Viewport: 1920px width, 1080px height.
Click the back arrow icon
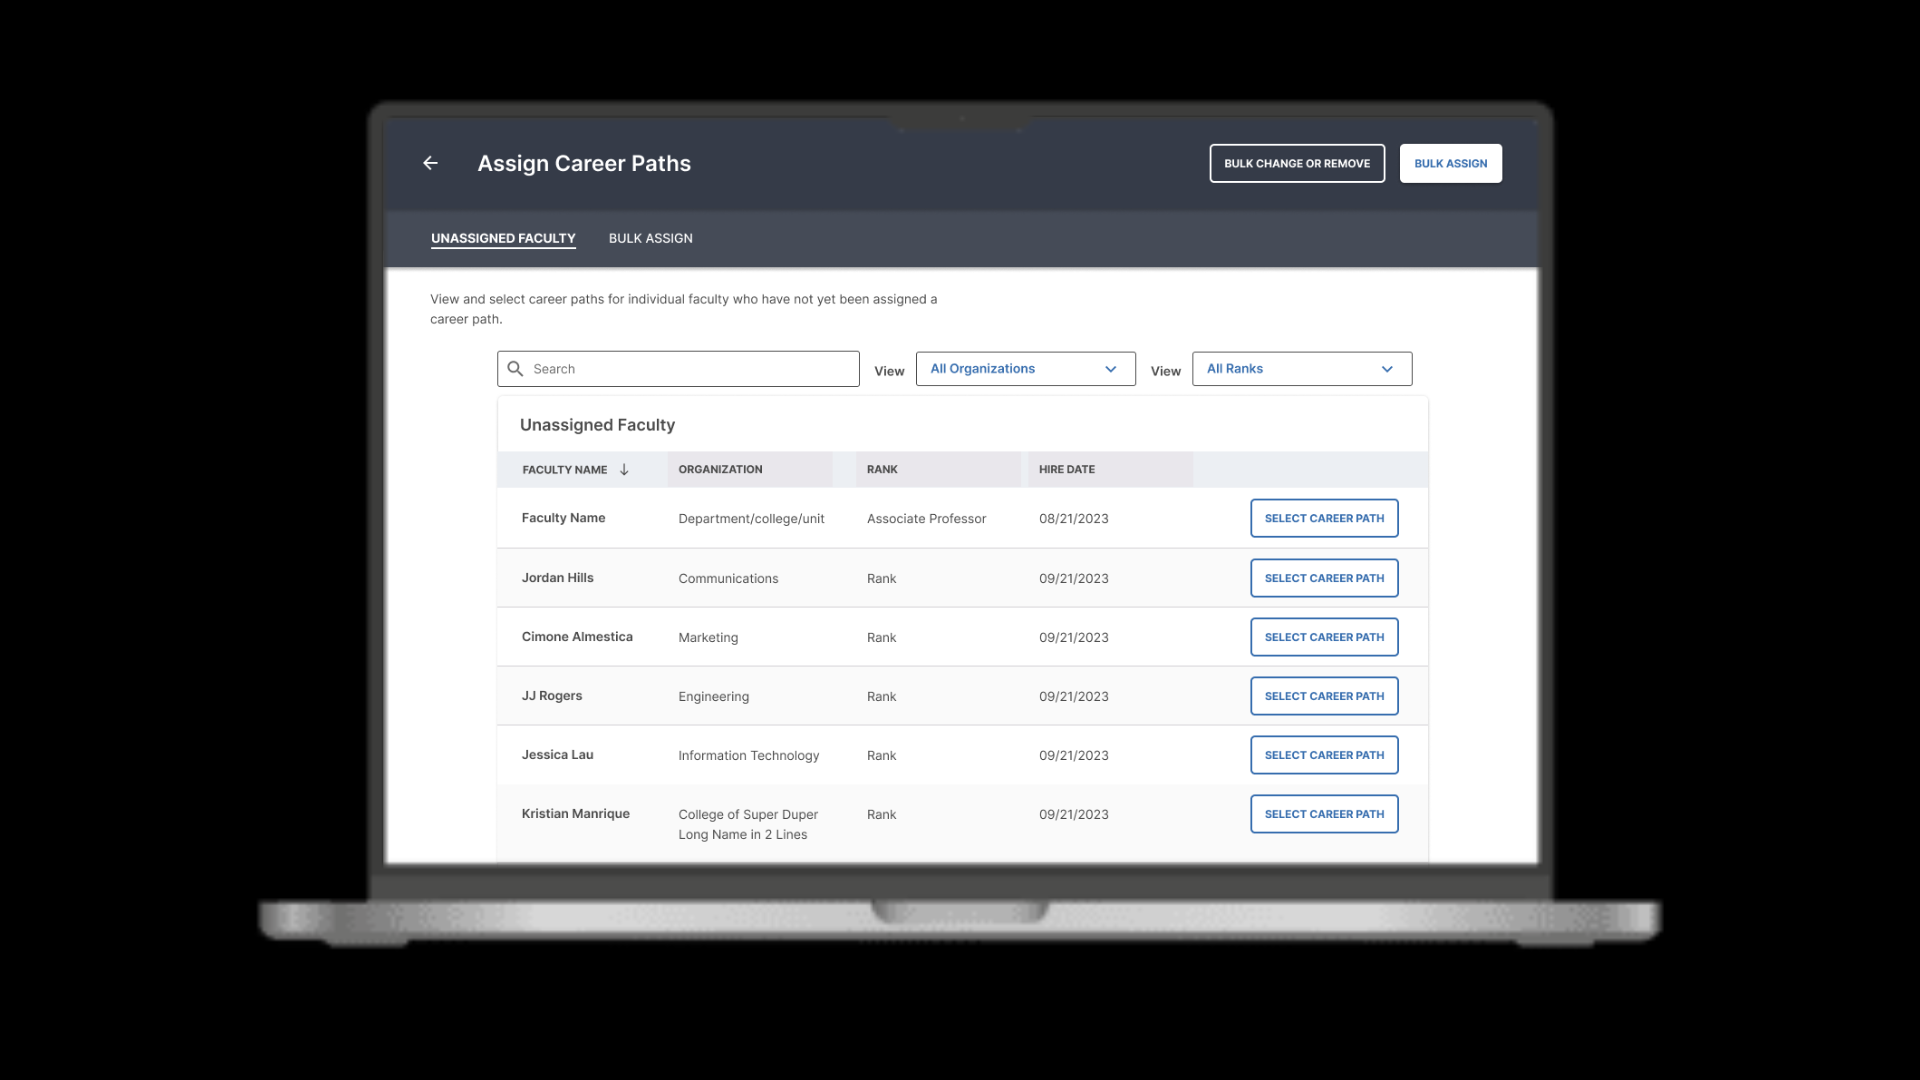coord(430,163)
